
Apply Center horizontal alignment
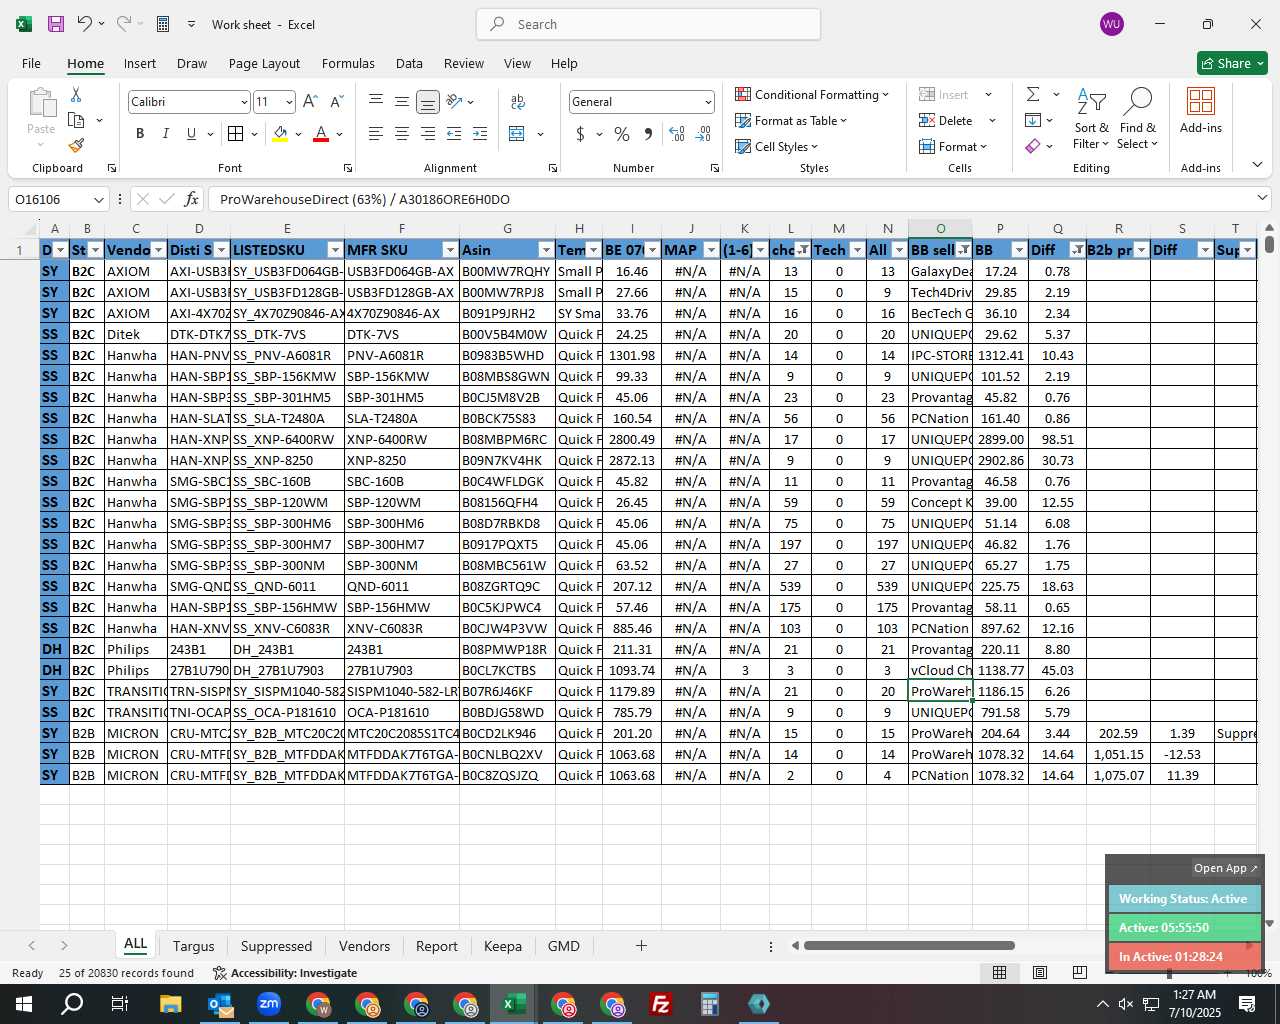coord(402,134)
